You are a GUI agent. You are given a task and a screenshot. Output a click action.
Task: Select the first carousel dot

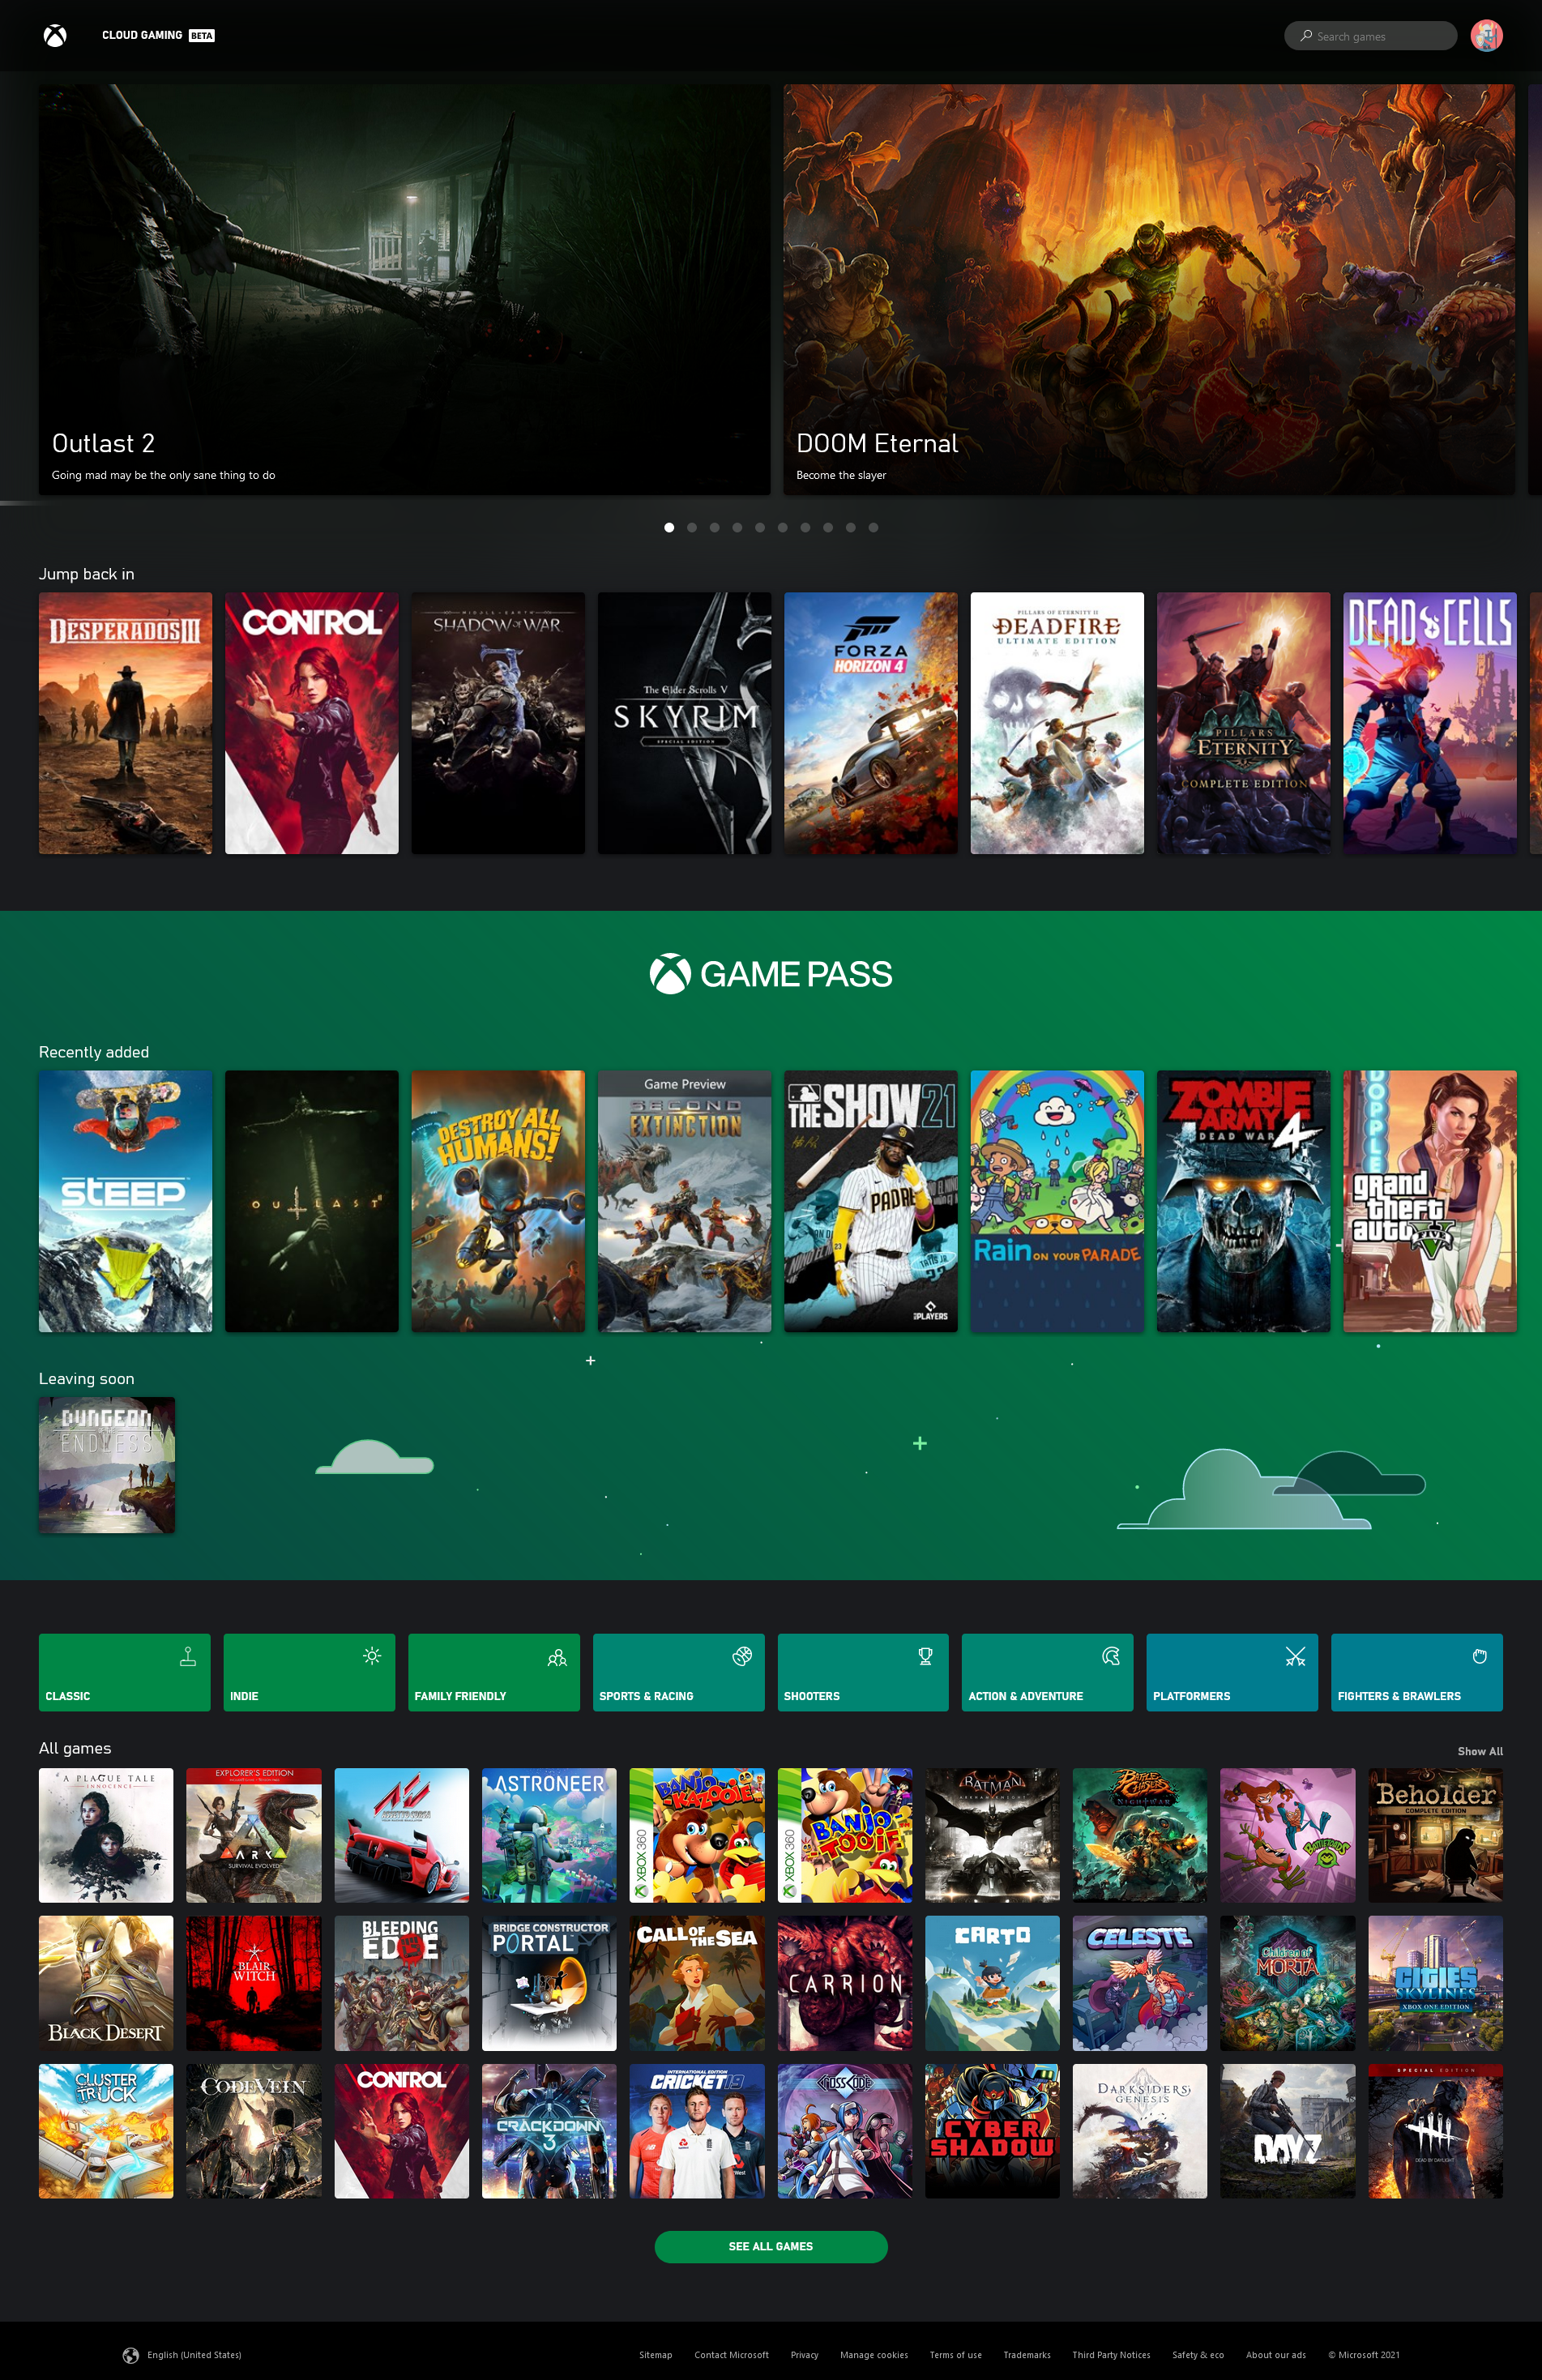(x=669, y=527)
